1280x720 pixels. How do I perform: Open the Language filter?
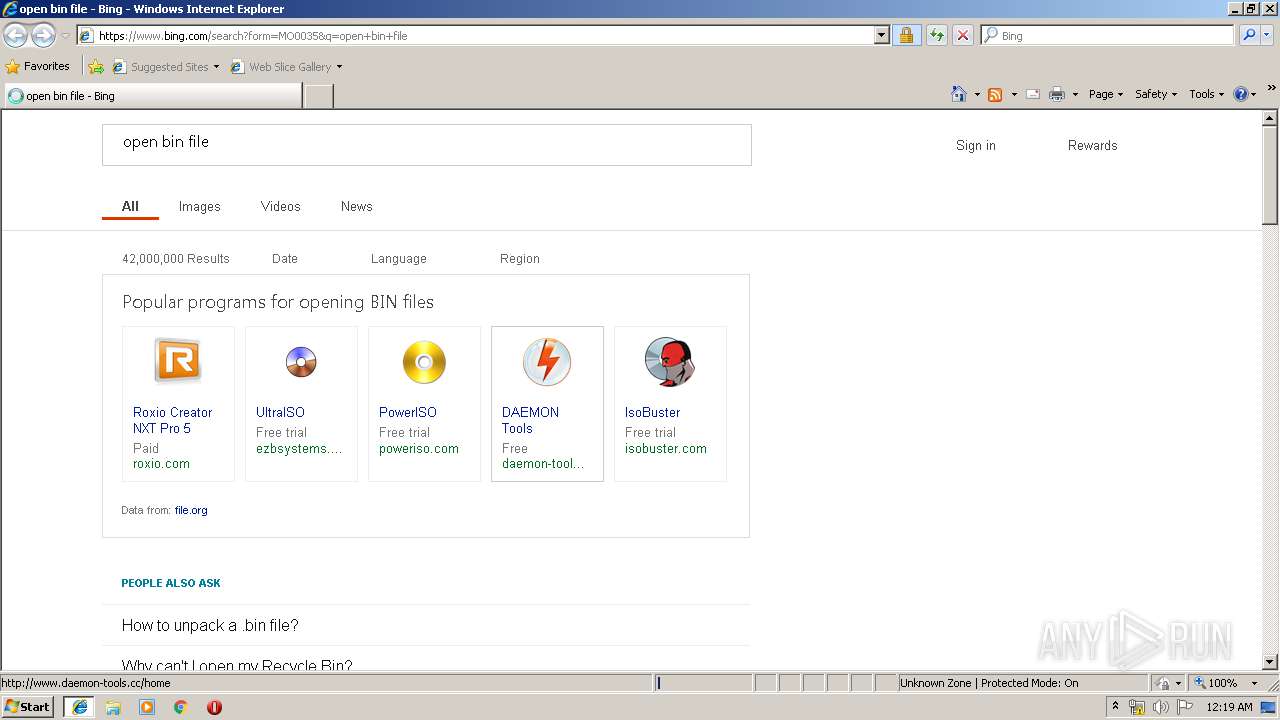pyautogui.click(x=398, y=258)
